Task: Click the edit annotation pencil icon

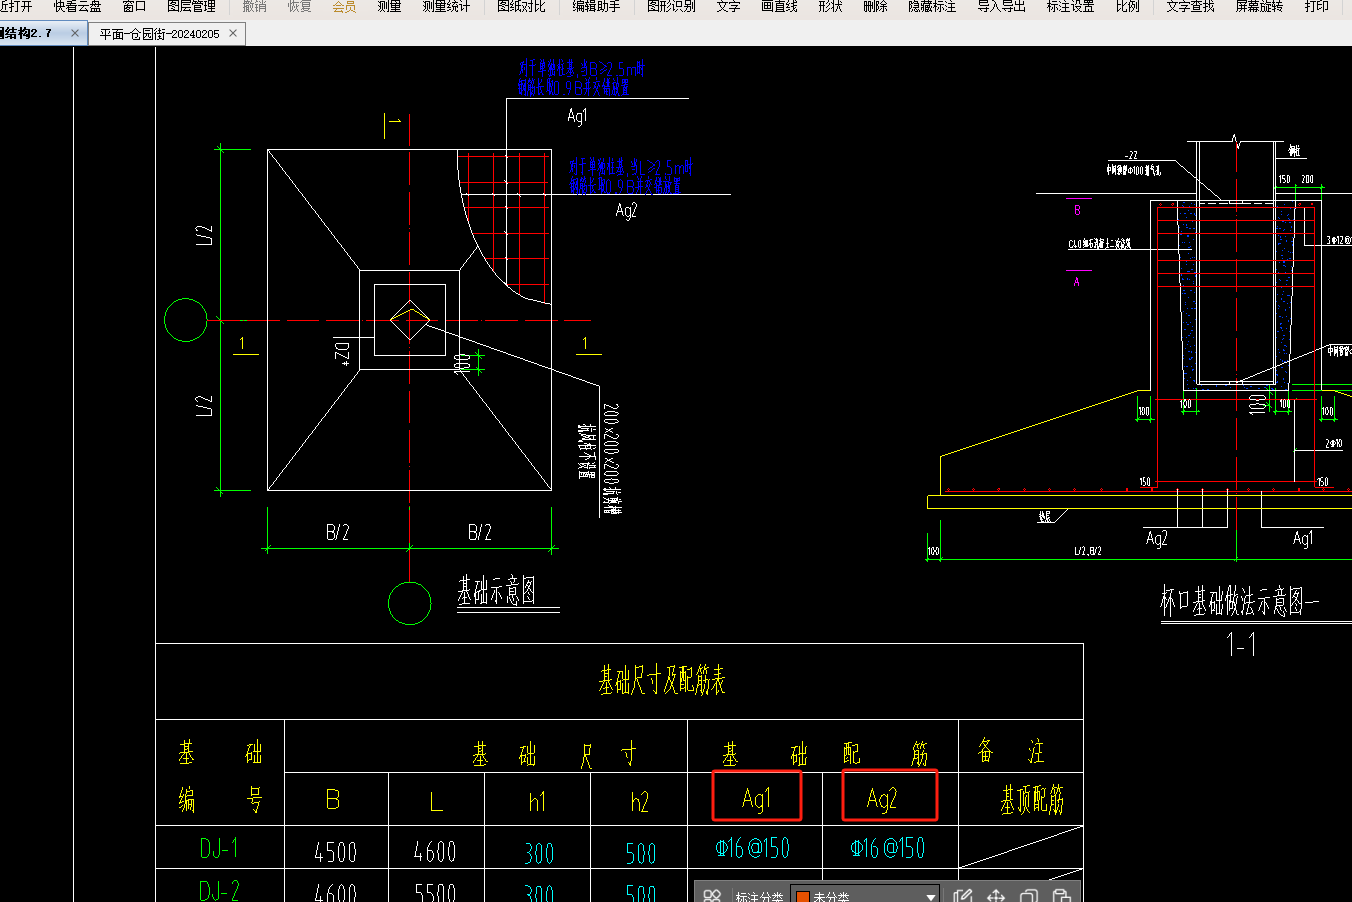Action: (962, 896)
